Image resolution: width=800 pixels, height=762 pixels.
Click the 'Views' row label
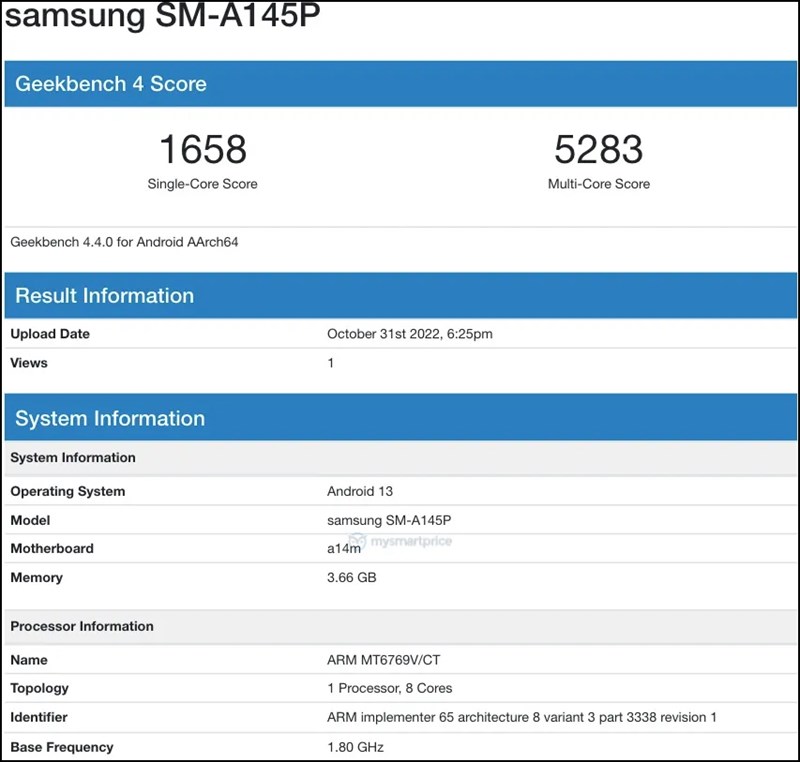[29, 363]
